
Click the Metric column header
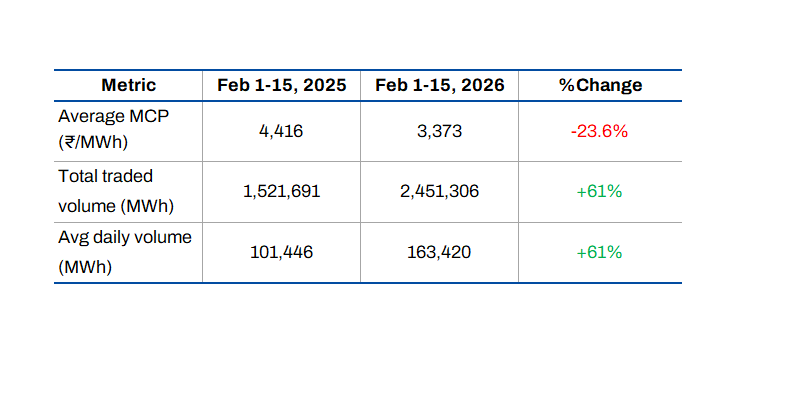[x=128, y=86]
